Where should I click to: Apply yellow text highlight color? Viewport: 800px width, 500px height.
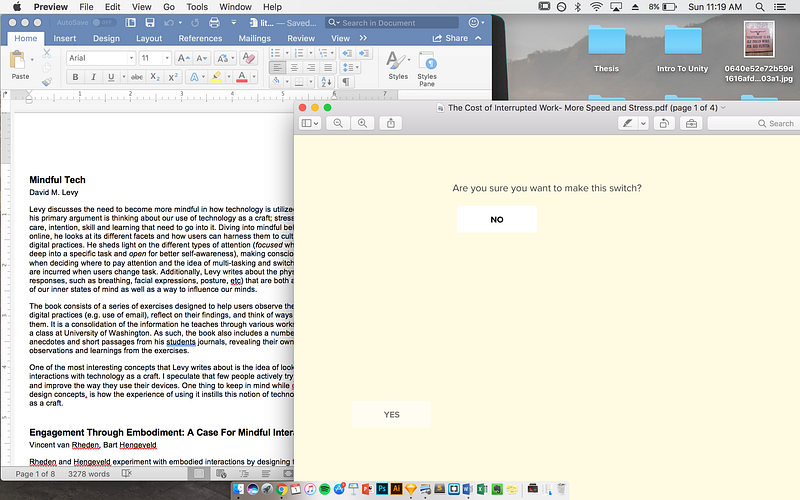point(216,77)
